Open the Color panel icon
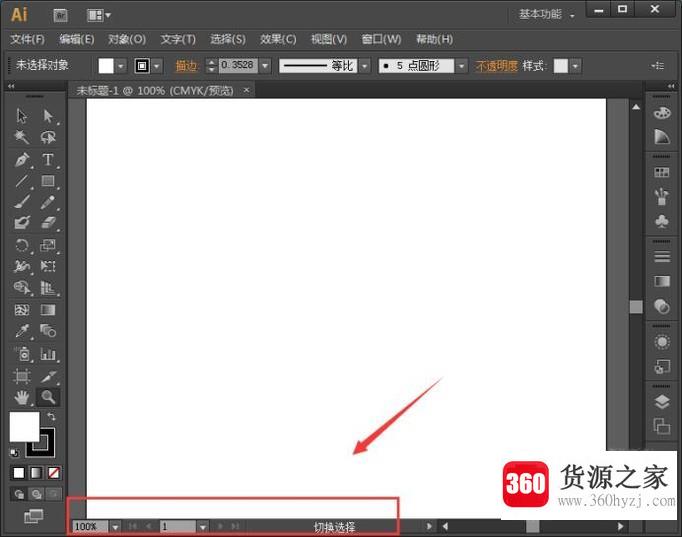 tap(662, 113)
